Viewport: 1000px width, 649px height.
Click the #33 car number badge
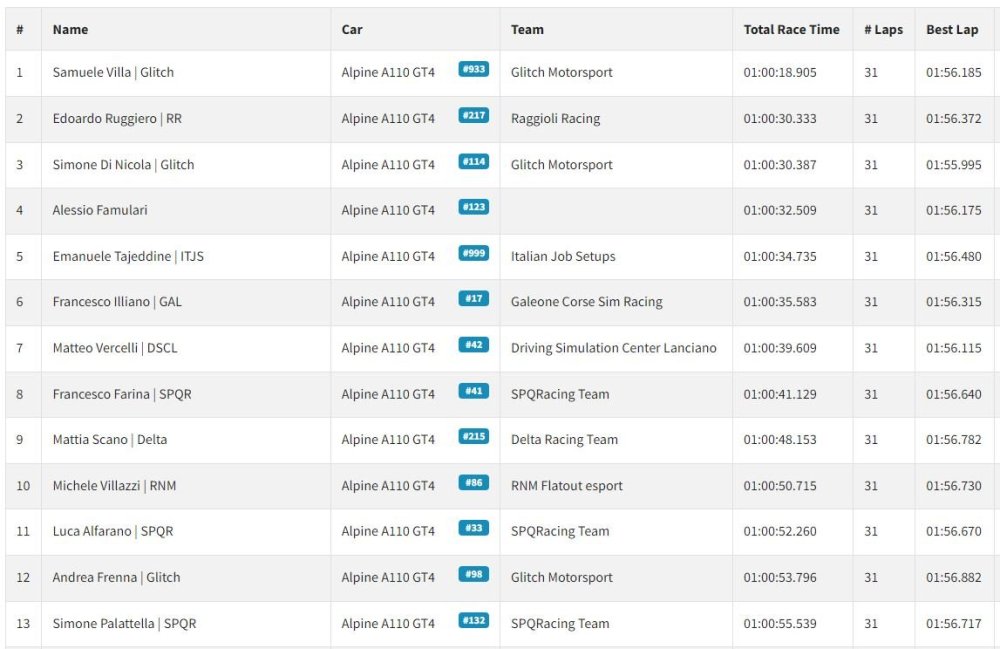[x=473, y=528]
